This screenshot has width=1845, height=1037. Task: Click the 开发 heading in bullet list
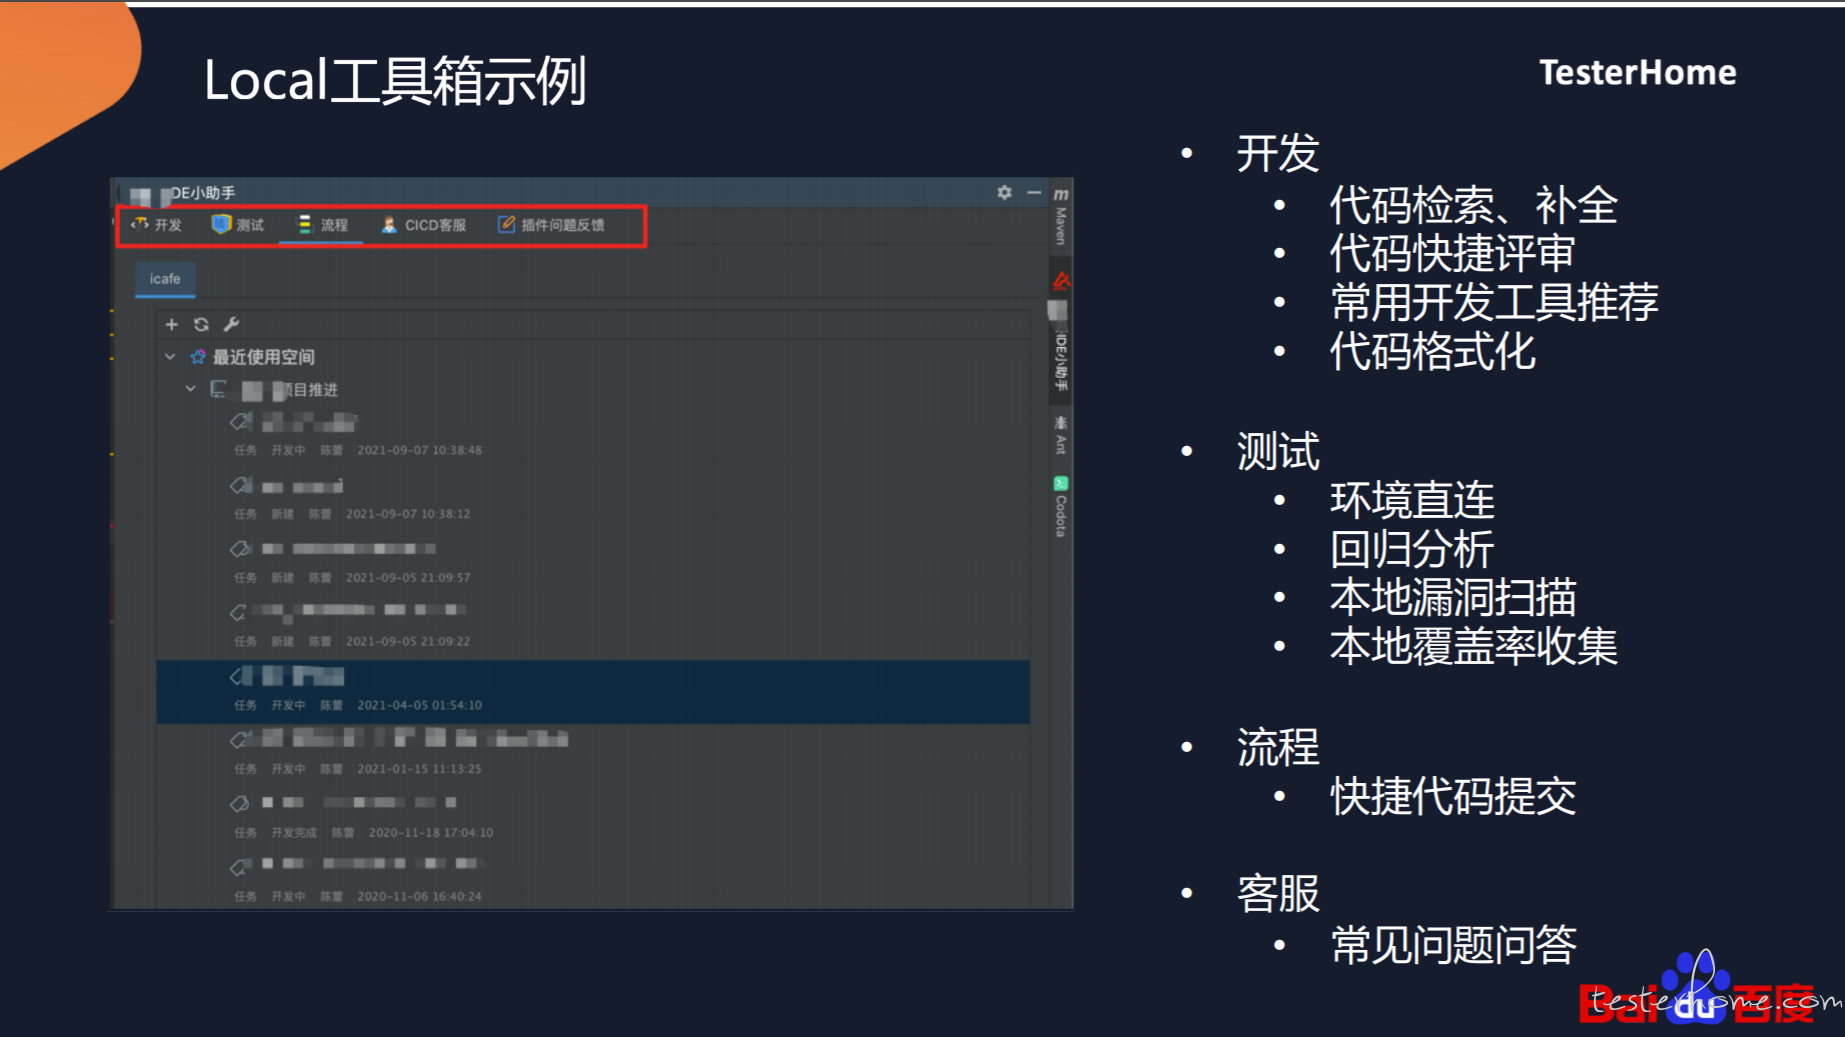pyautogui.click(x=1278, y=153)
